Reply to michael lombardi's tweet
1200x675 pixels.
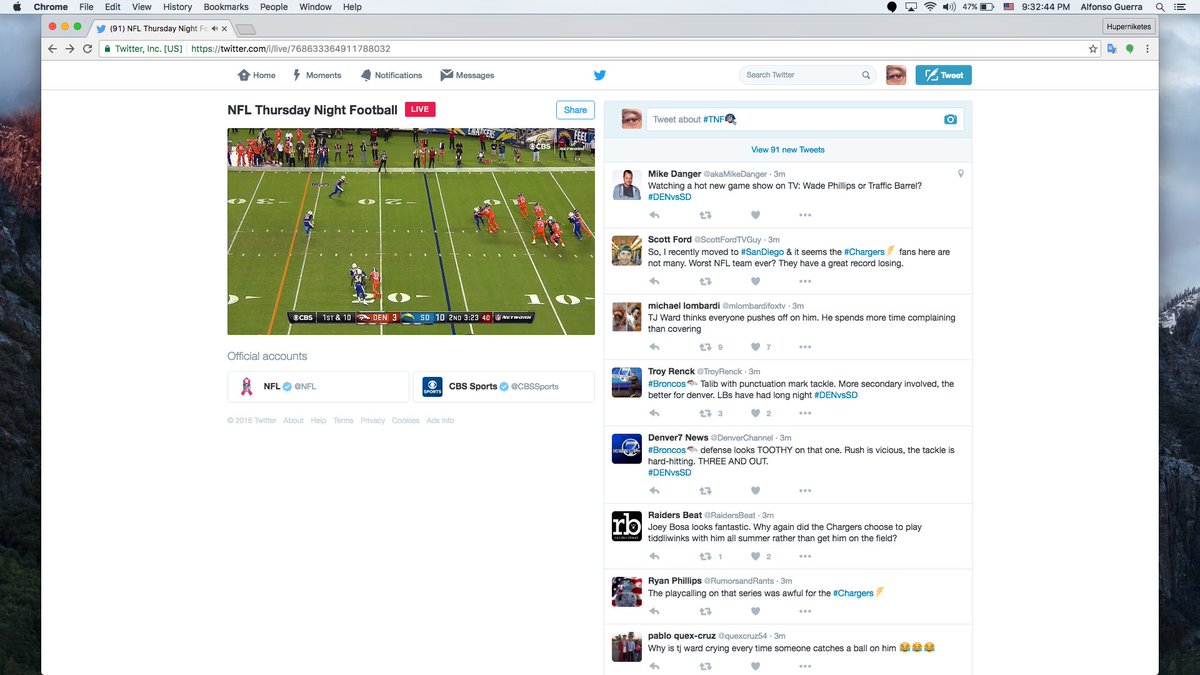654,347
